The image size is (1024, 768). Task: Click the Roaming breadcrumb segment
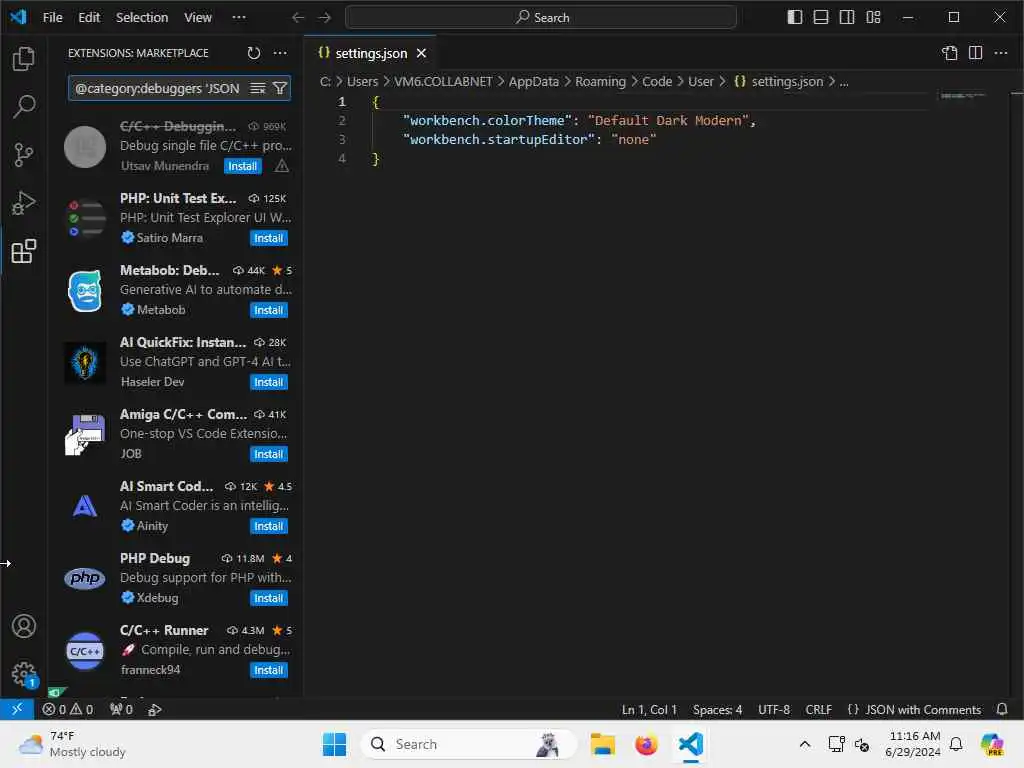[600, 82]
